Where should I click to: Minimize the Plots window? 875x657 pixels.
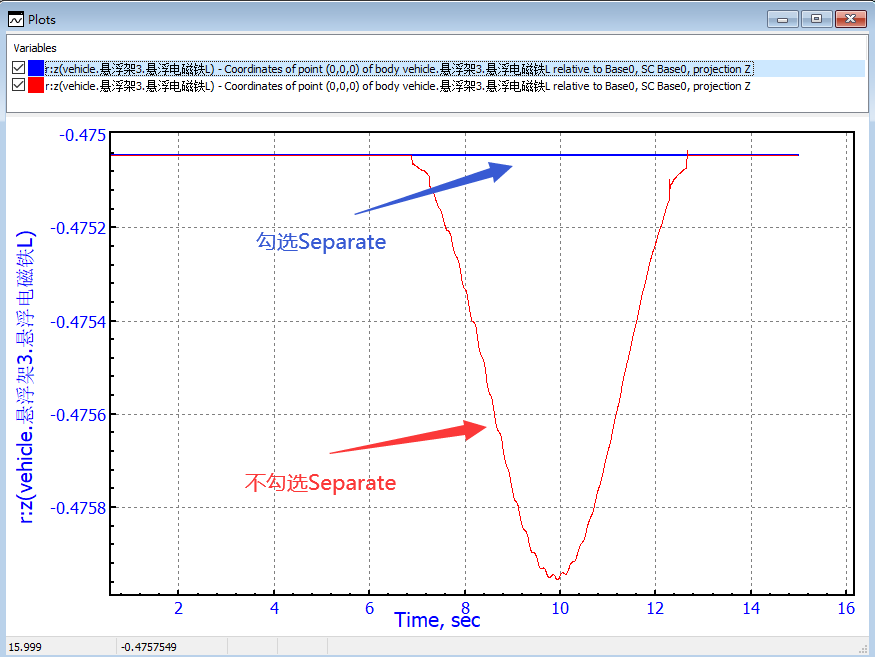point(782,20)
